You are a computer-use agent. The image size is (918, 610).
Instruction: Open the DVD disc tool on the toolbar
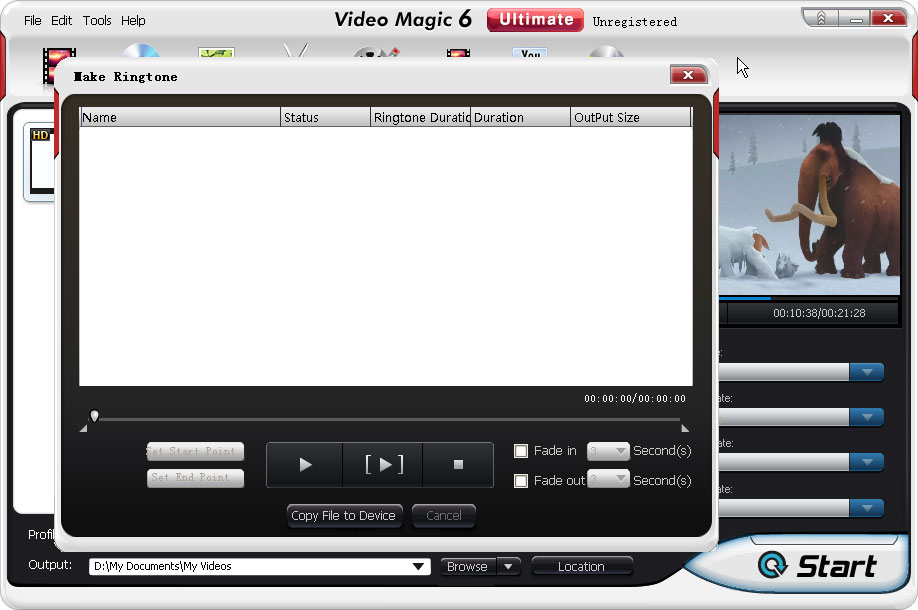point(142,52)
